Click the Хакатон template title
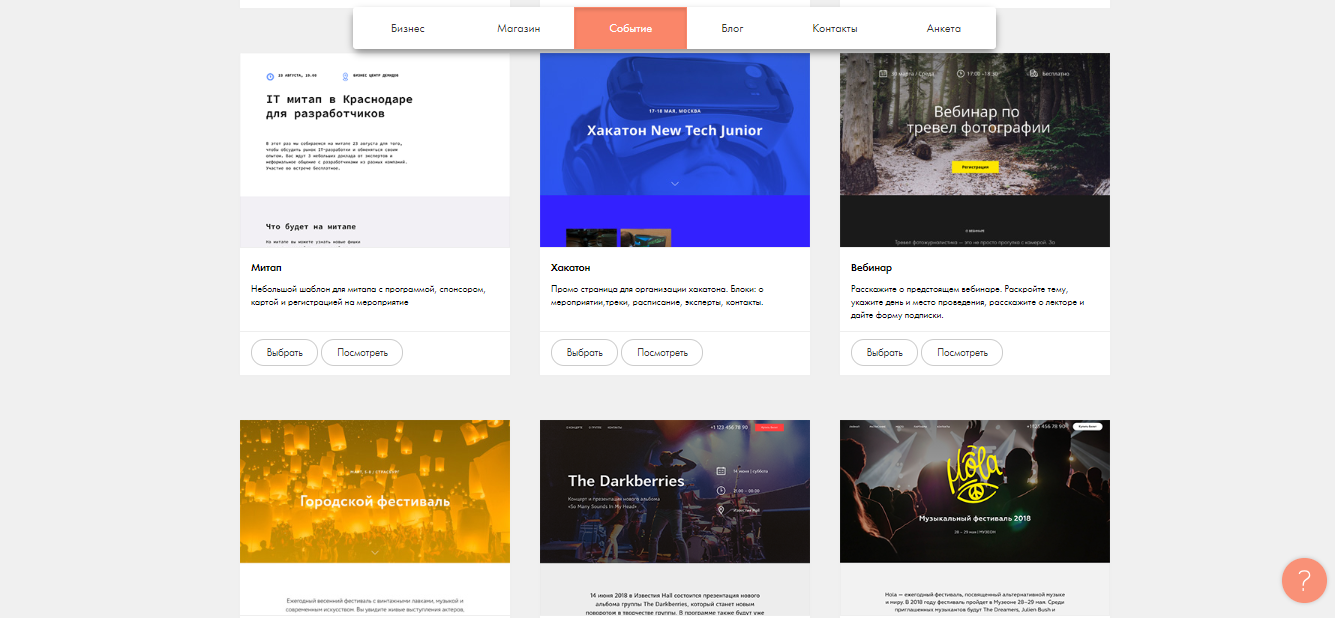The image size is (1335, 618). [571, 268]
